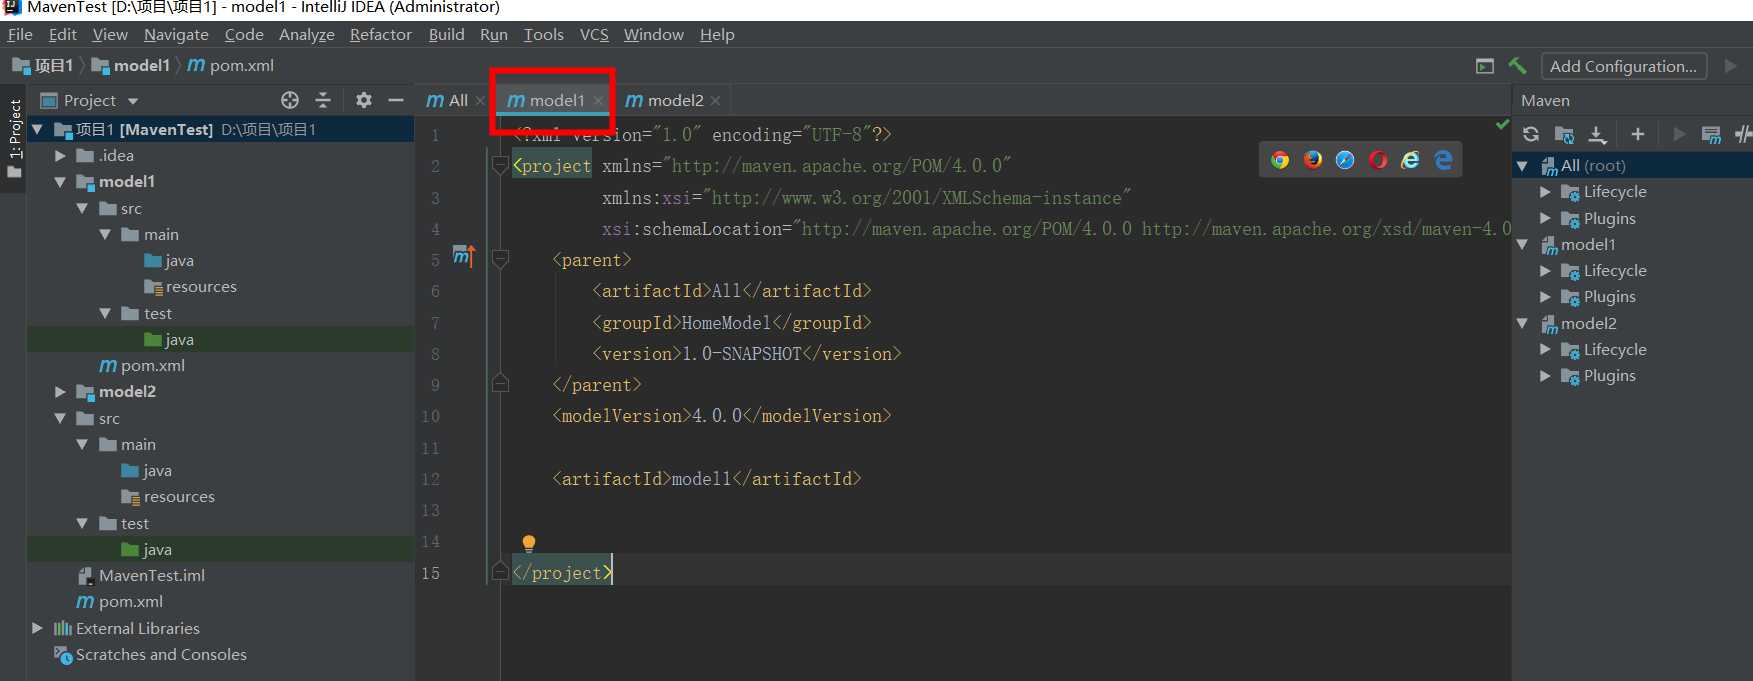
Task: Open pom in Edge browser icon
Action: [1443, 160]
